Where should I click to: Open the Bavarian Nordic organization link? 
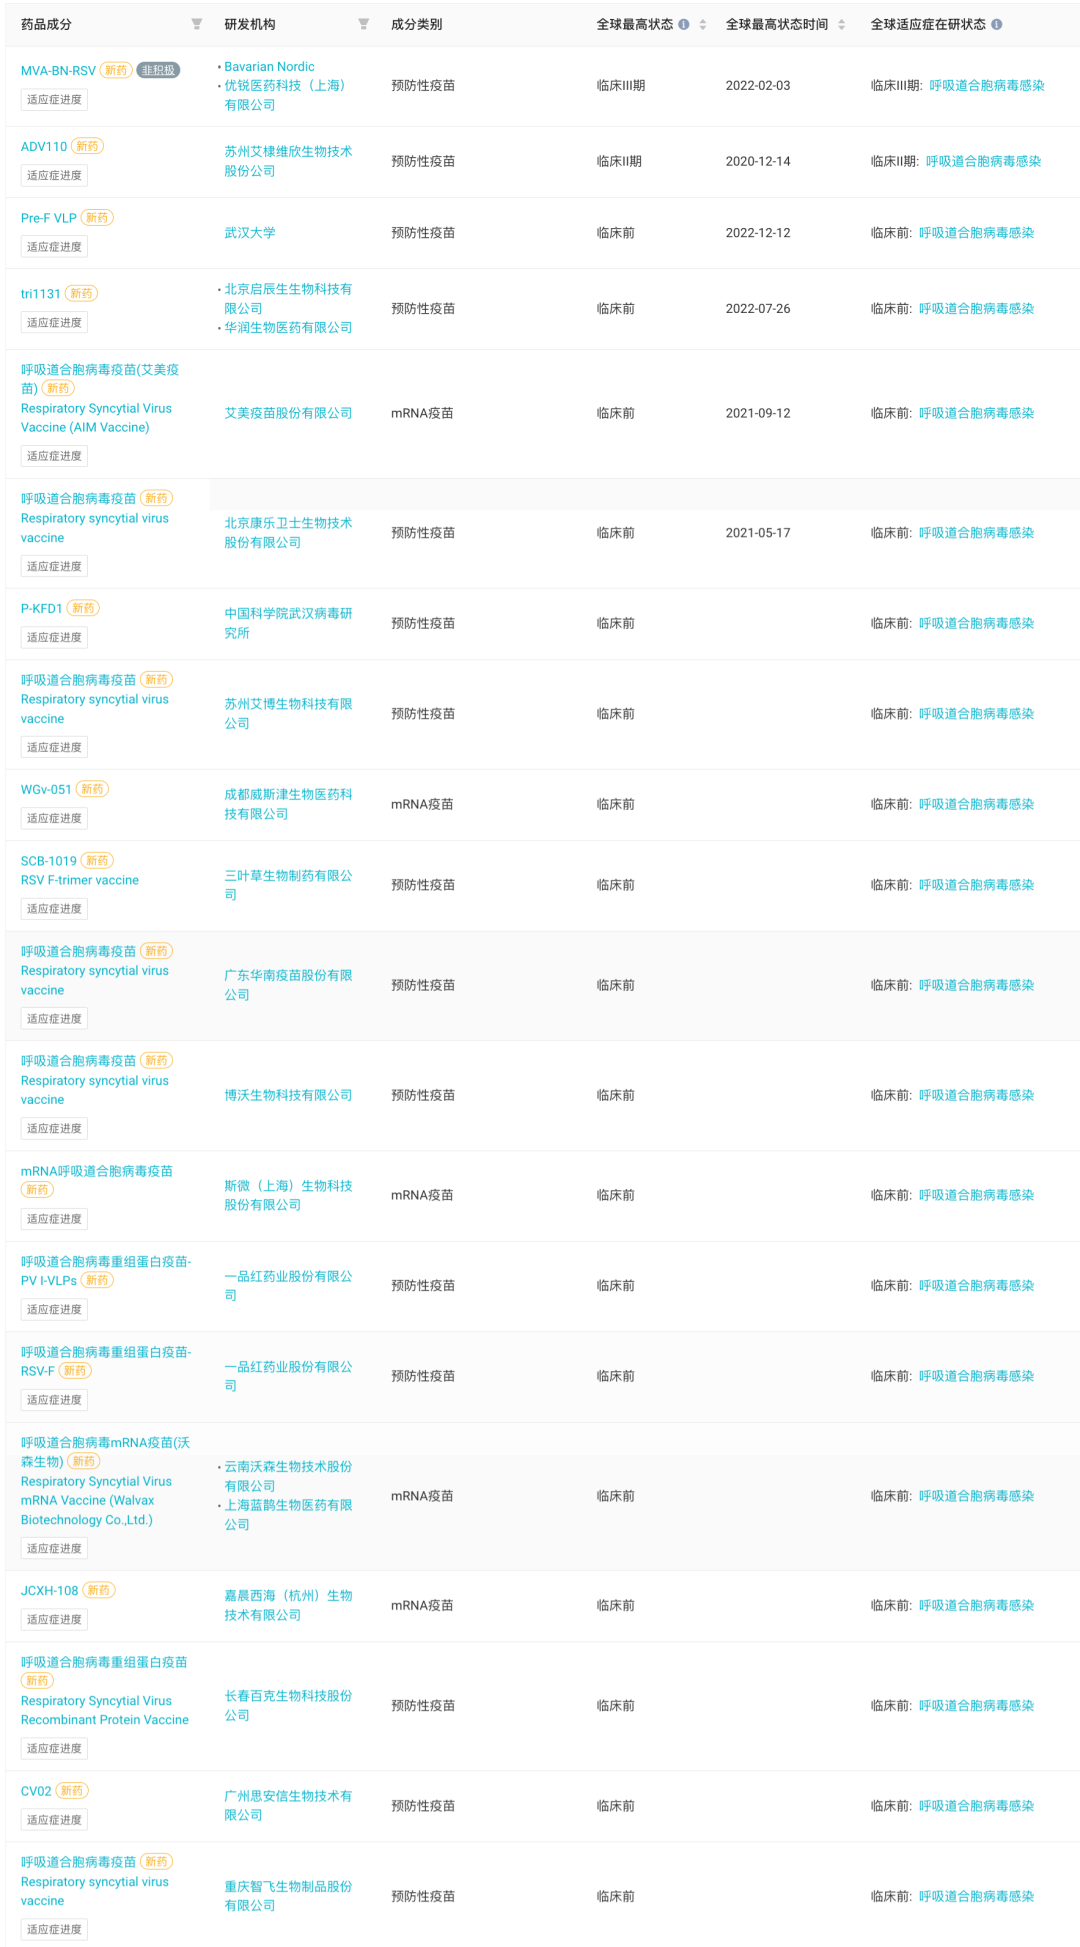269,67
